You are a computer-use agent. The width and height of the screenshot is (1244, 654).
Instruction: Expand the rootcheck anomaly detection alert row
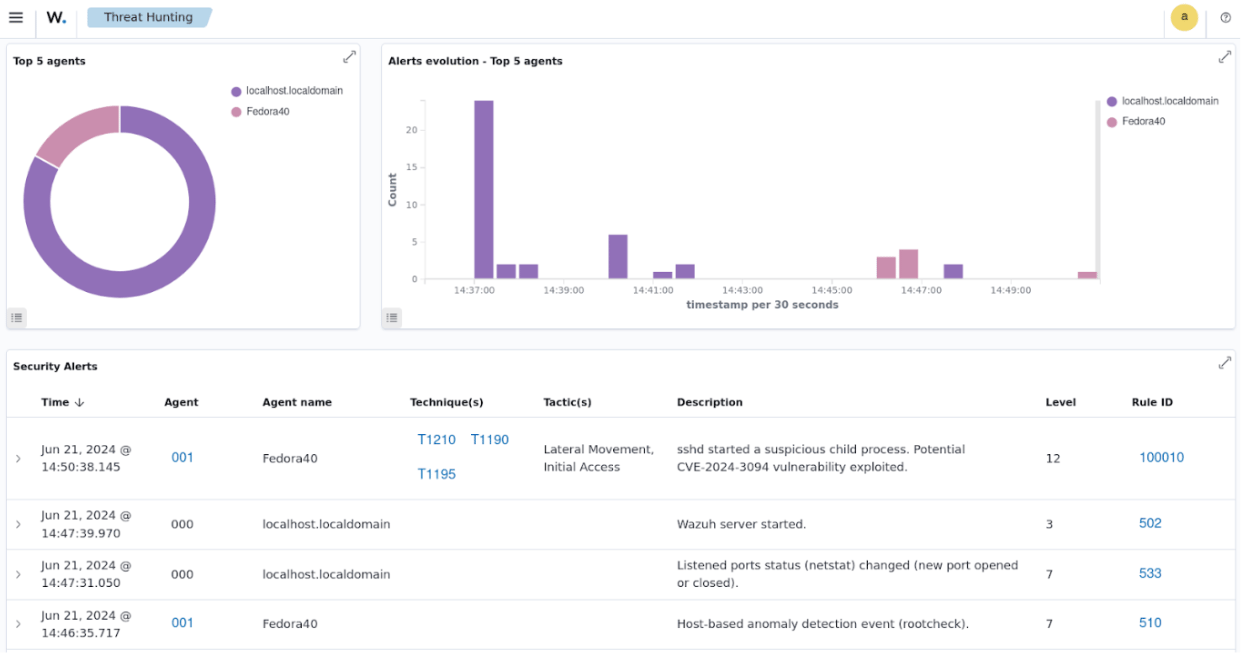(x=18, y=624)
